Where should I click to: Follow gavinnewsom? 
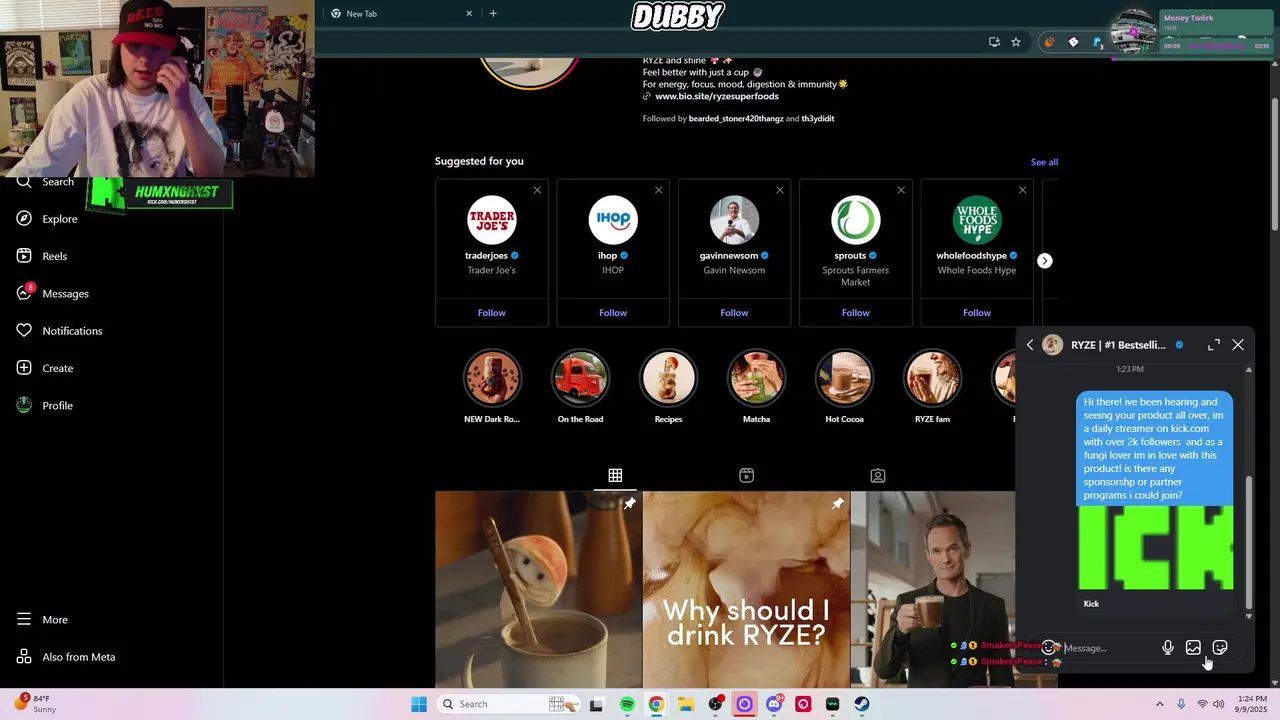tap(734, 313)
